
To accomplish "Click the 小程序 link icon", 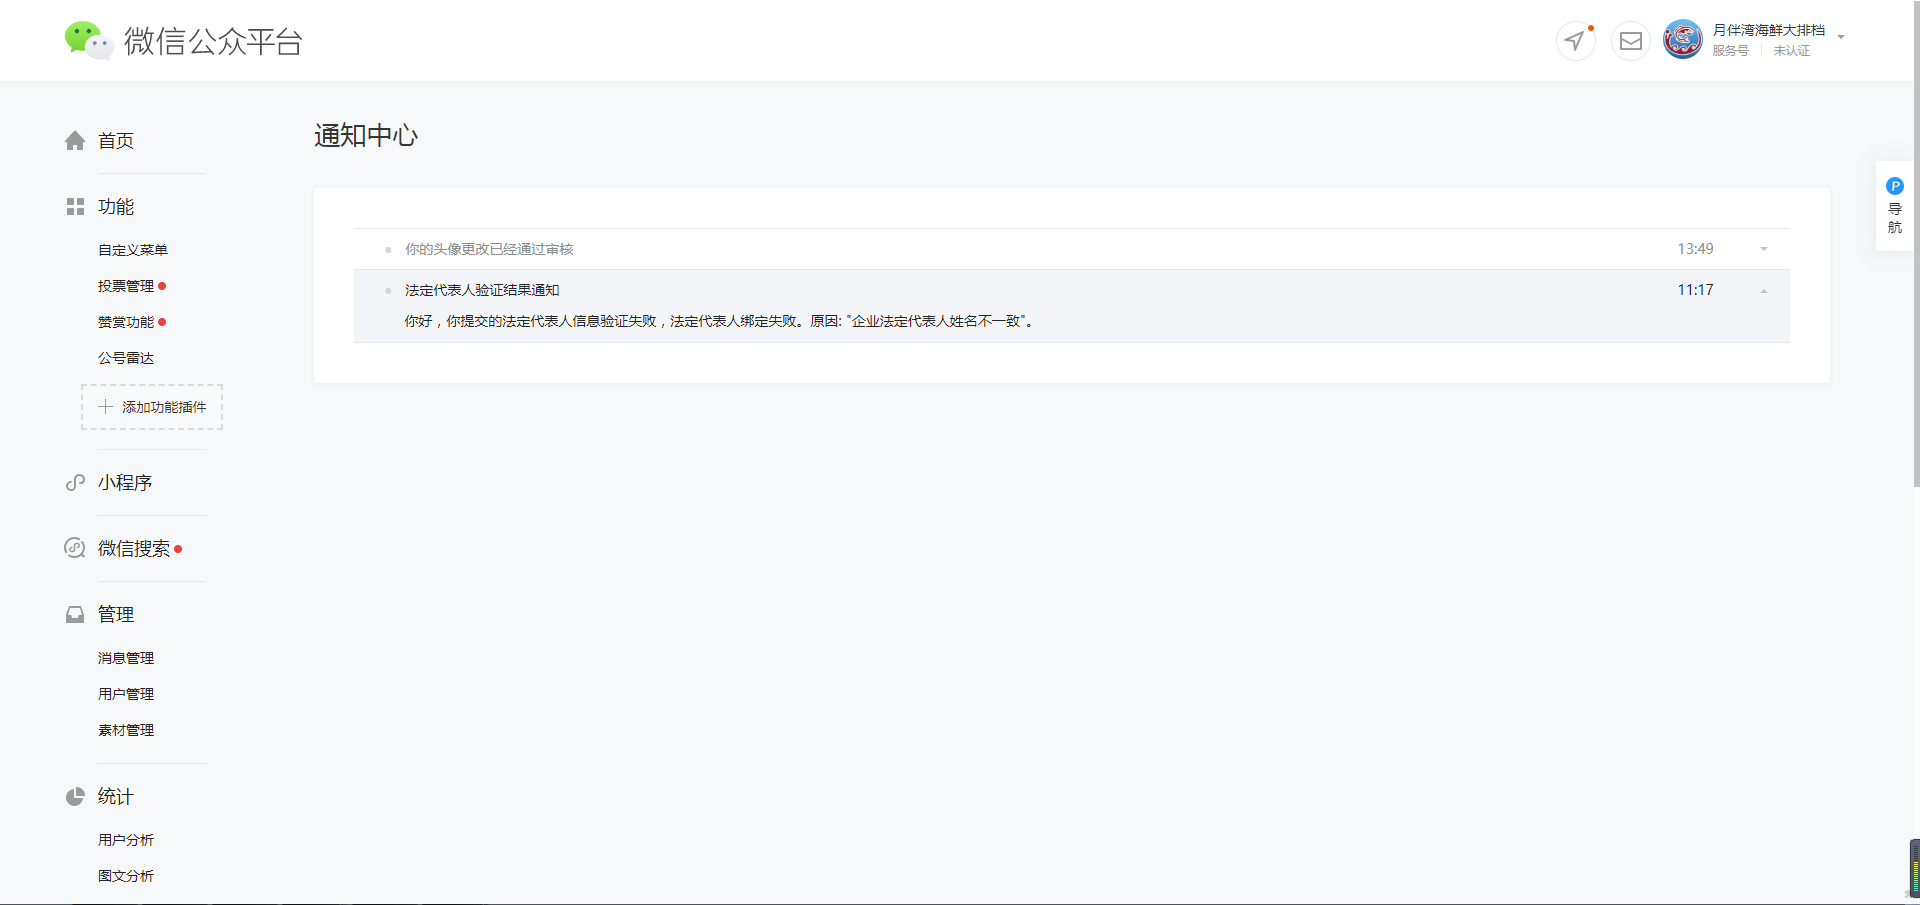I will 75,483.
